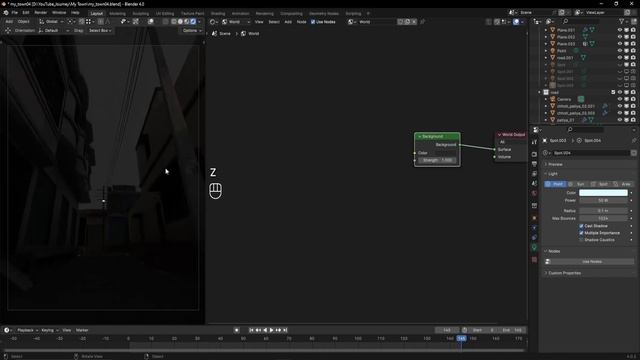The image size is (640, 360).
Task: Select Point light type button
Action: pos(555,184)
